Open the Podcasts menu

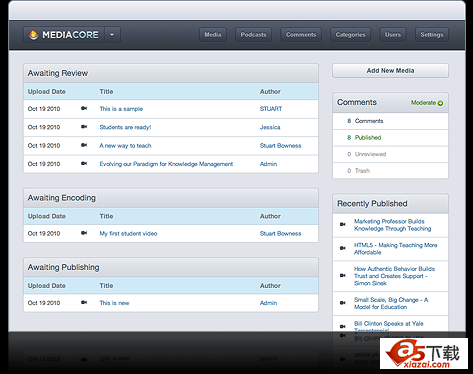click(x=253, y=35)
